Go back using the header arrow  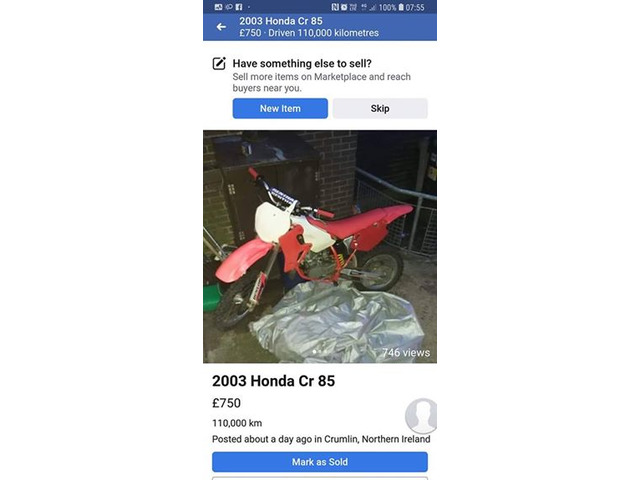[221, 27]
